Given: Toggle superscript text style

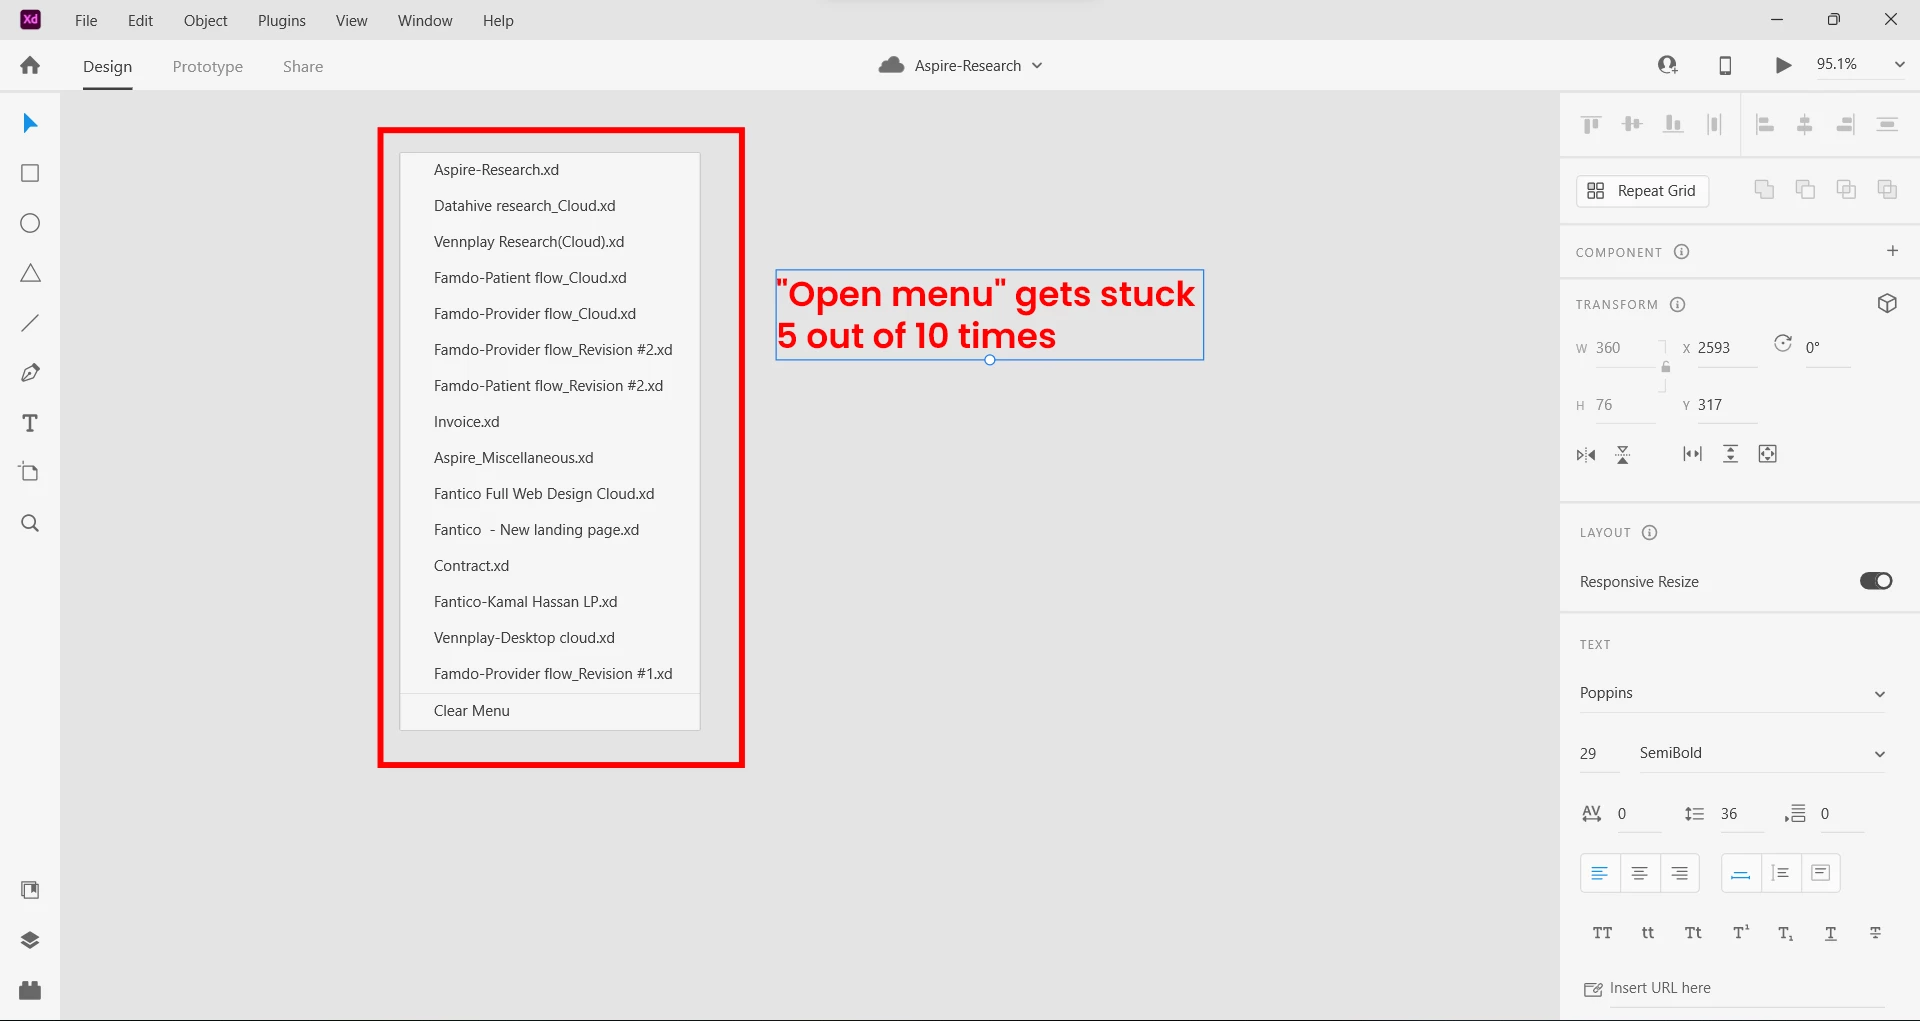Looking at the screenshot, I should (1741, 933).
